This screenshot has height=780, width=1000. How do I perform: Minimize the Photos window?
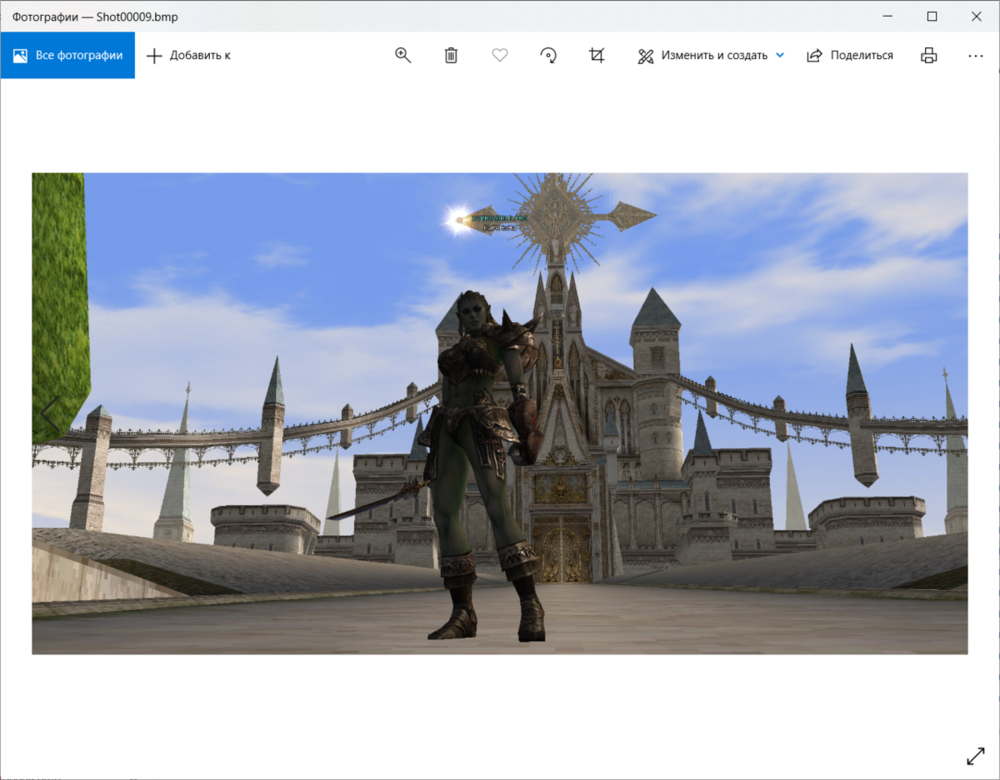887,16
